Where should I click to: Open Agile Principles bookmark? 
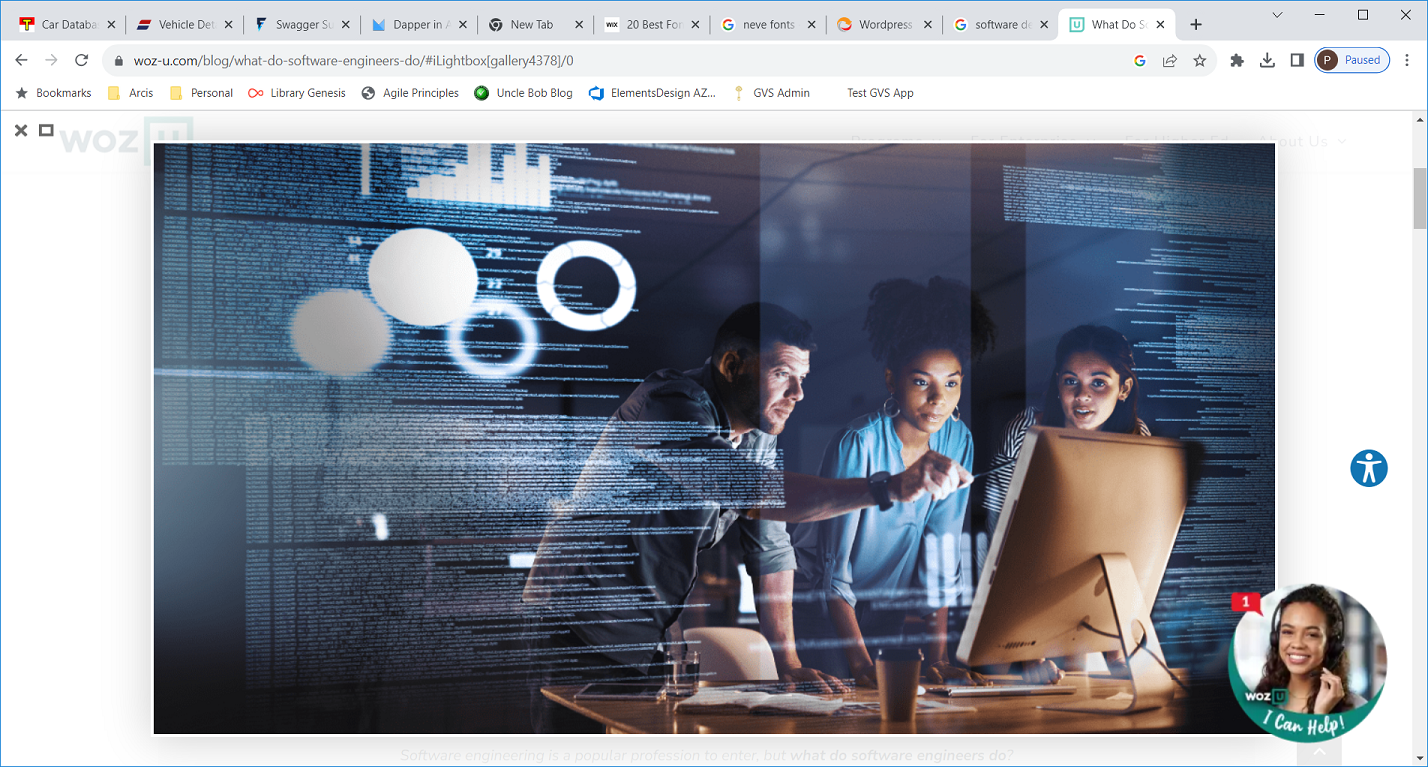(410, 93)
